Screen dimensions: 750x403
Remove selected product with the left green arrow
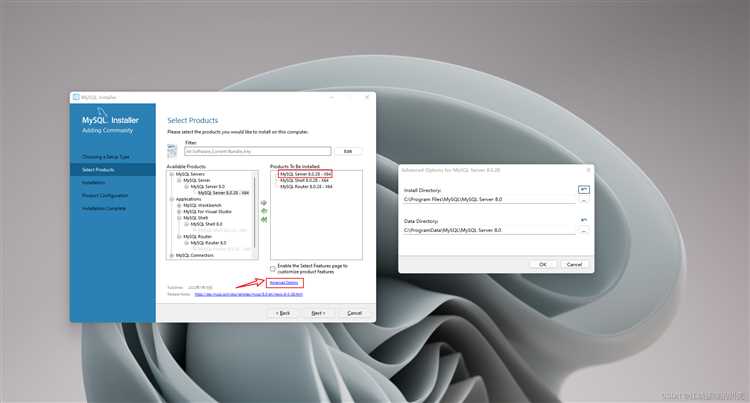pyautogui.click(x=264, y=211)
